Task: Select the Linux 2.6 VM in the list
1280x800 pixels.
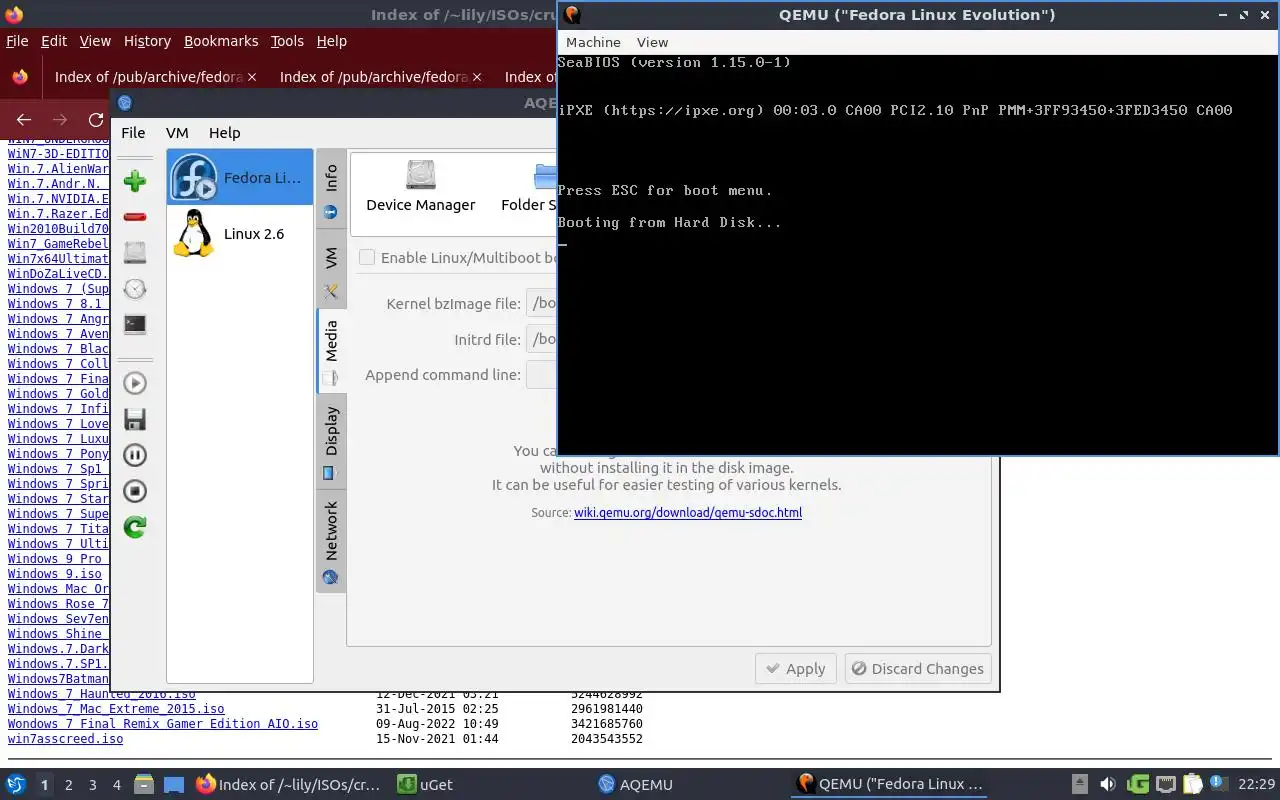Action: [239, 234]
